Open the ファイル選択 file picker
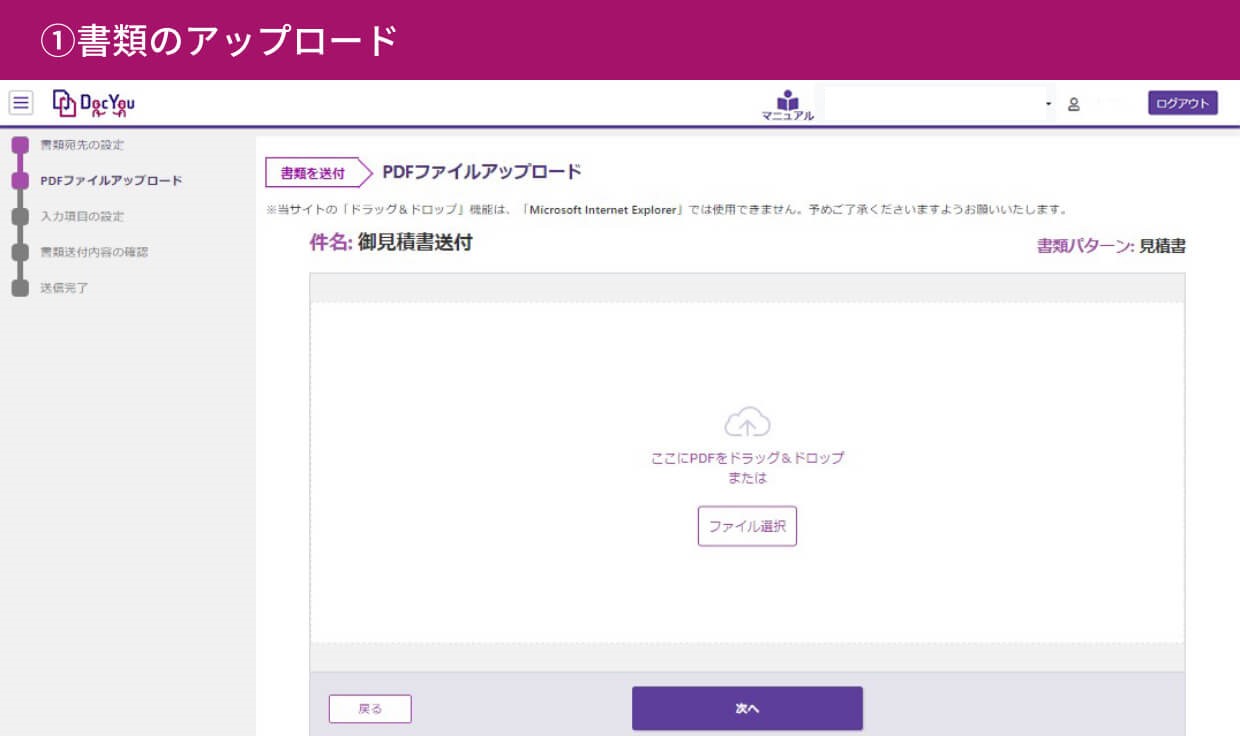Screen dimensions: 1240x736 tap(747, 526)
